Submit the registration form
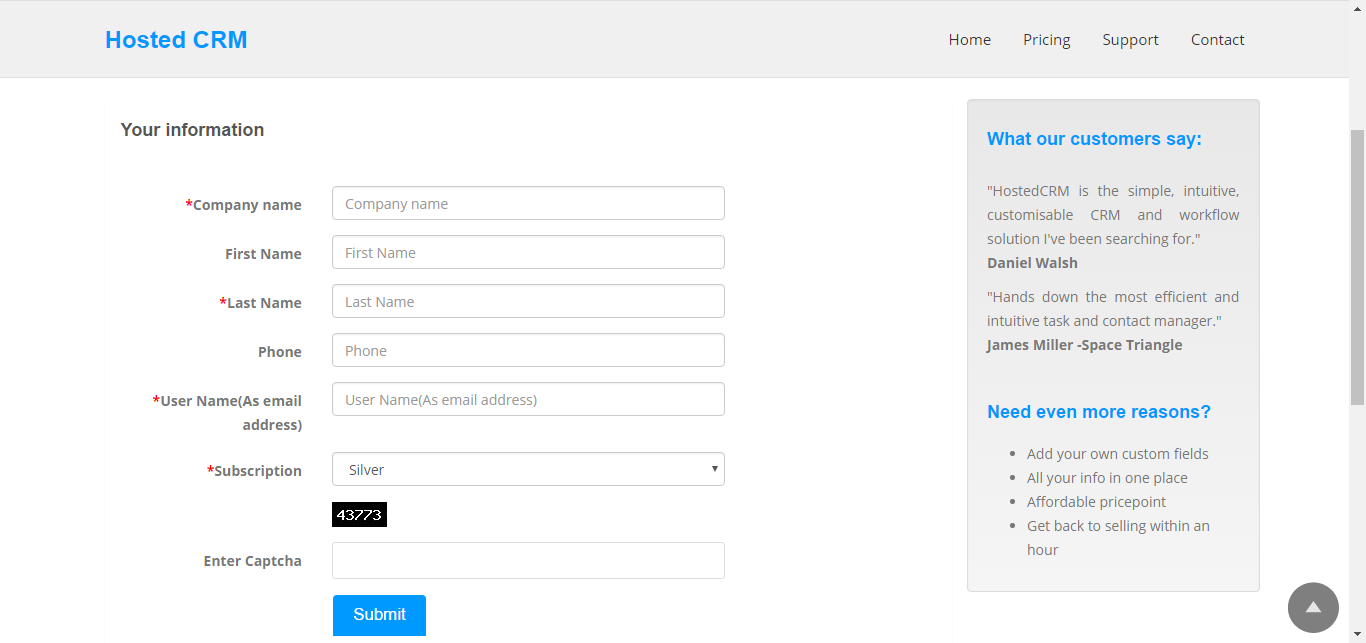 point(379,615)
